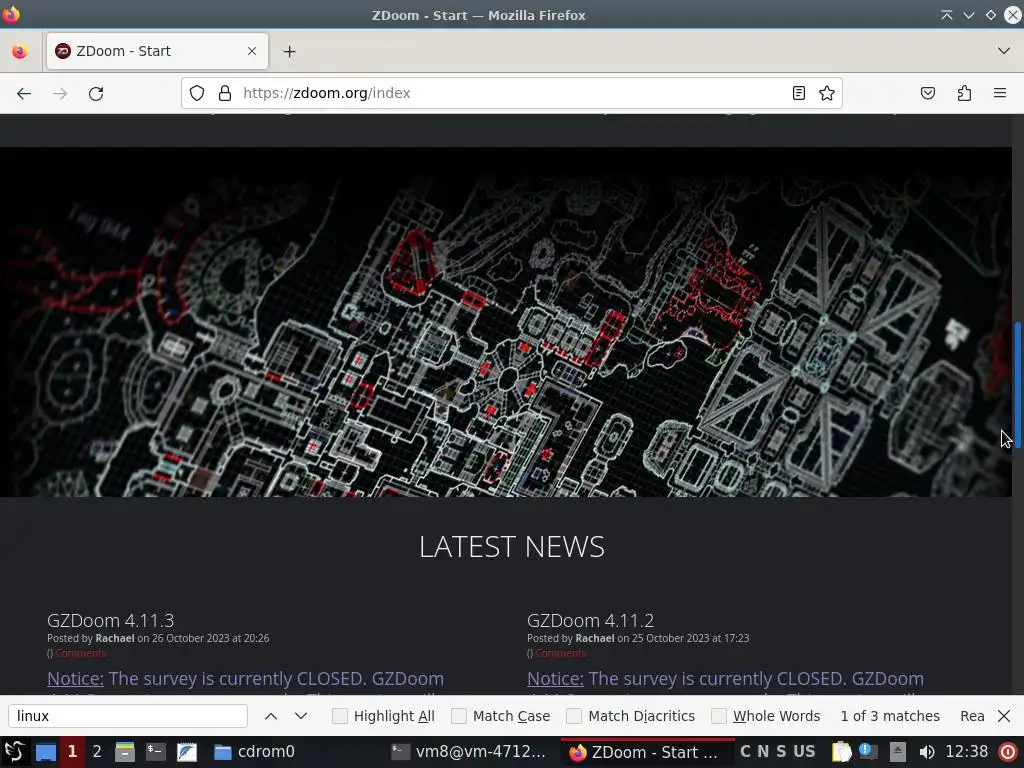Click the 1 of 3 matches text

tap(890, 716)
